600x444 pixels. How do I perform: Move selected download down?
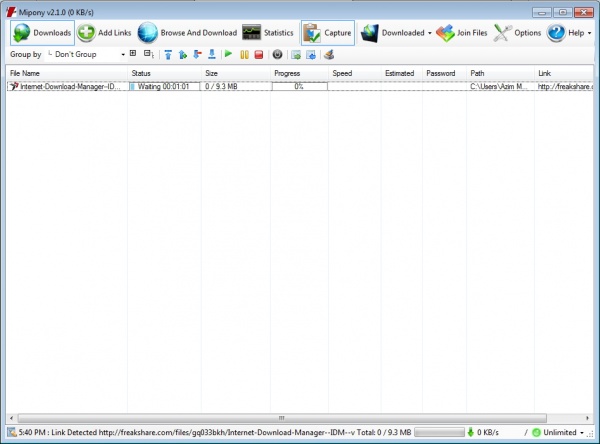pos(197,55)
